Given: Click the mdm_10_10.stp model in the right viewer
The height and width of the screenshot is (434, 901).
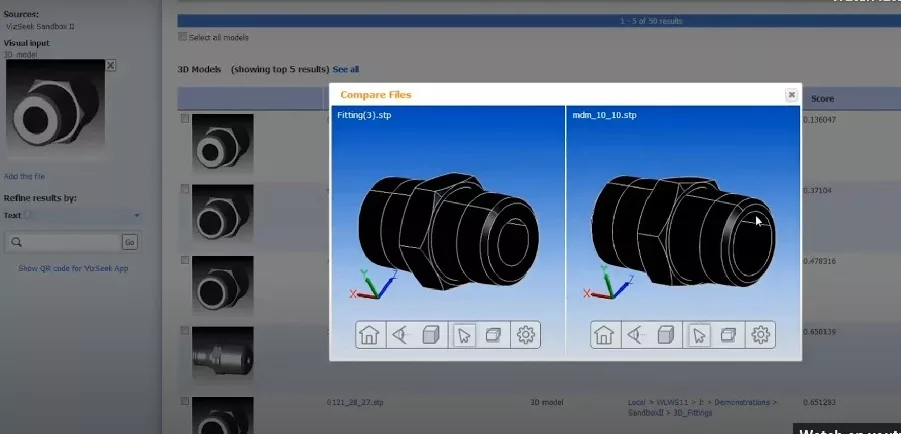Looking at the screenshot, I should click(683, 230).
